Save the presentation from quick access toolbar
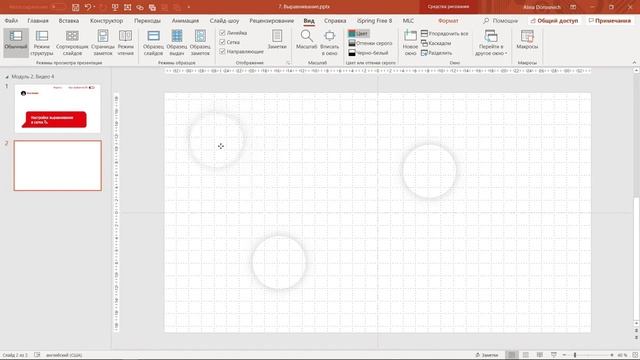Screen dimensions: 640x360 point(76,7)
